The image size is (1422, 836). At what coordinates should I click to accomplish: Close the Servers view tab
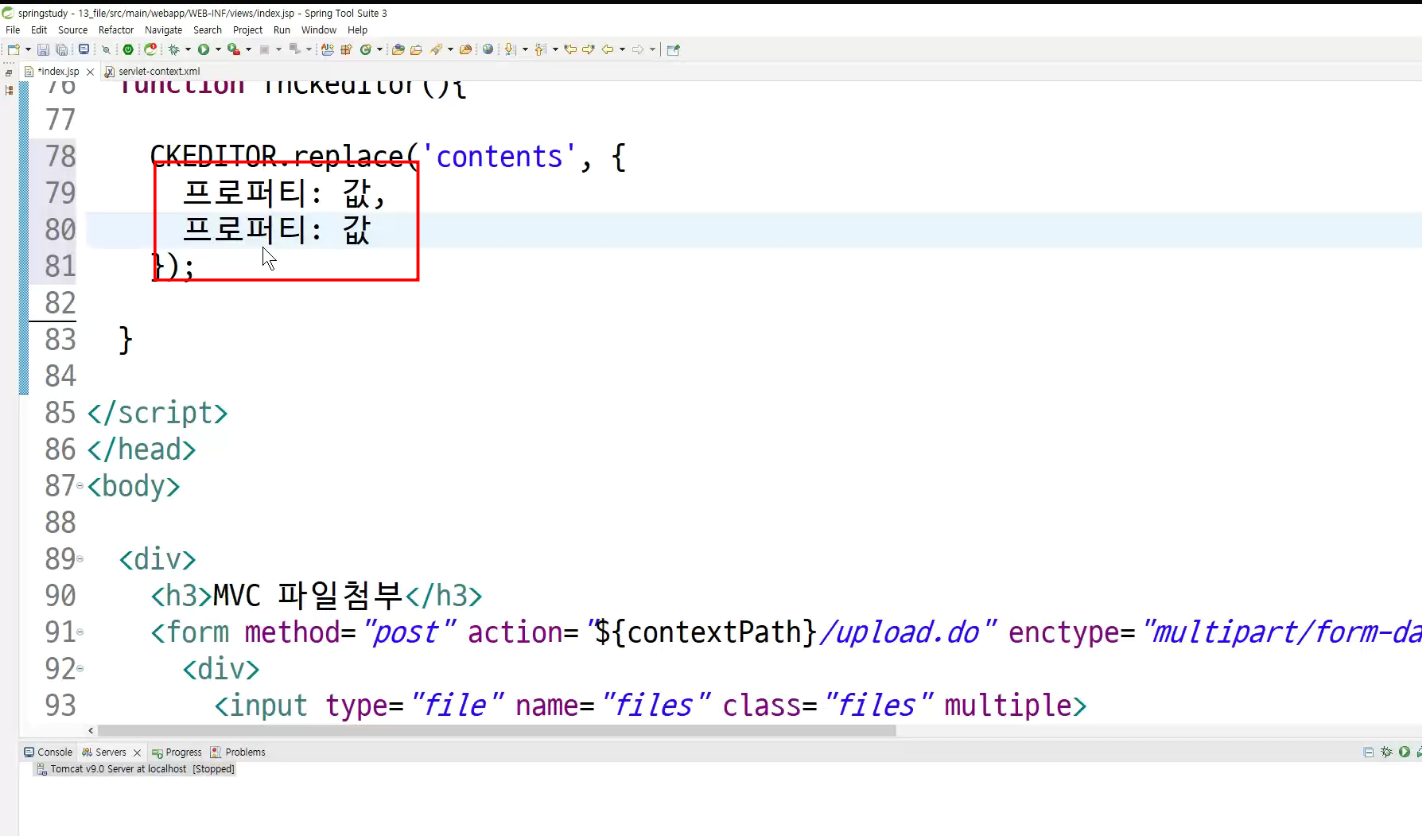click(x=137, y=752)
